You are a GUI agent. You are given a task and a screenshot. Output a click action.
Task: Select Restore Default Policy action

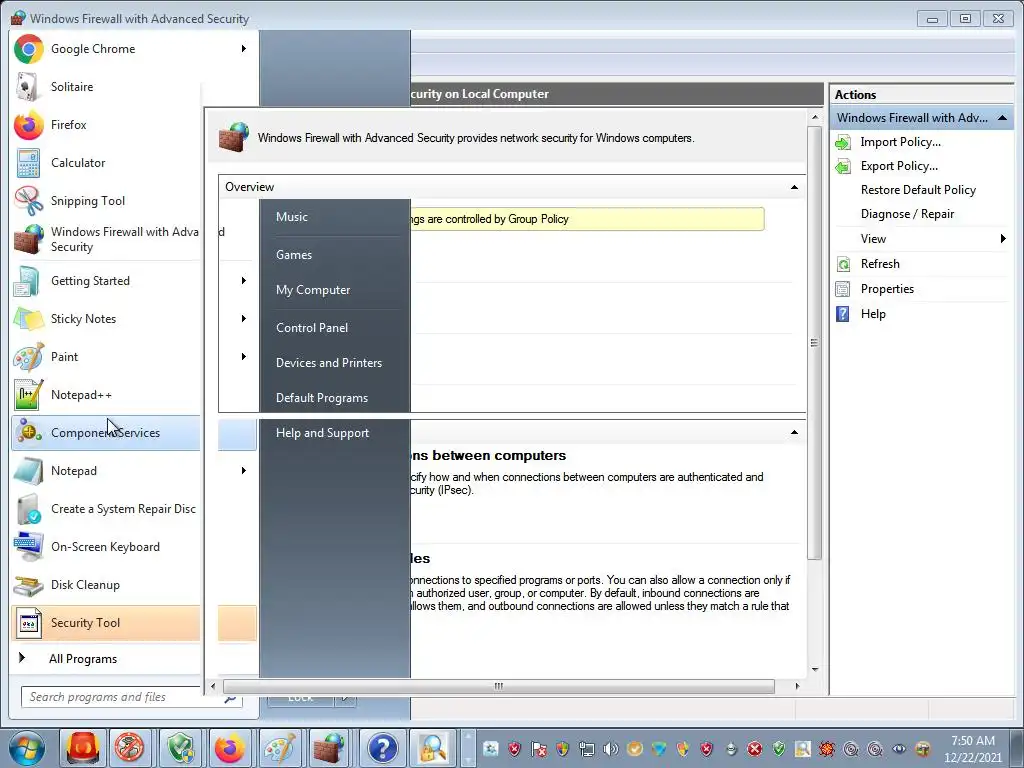pyautogui.click(x=918, y=190)
